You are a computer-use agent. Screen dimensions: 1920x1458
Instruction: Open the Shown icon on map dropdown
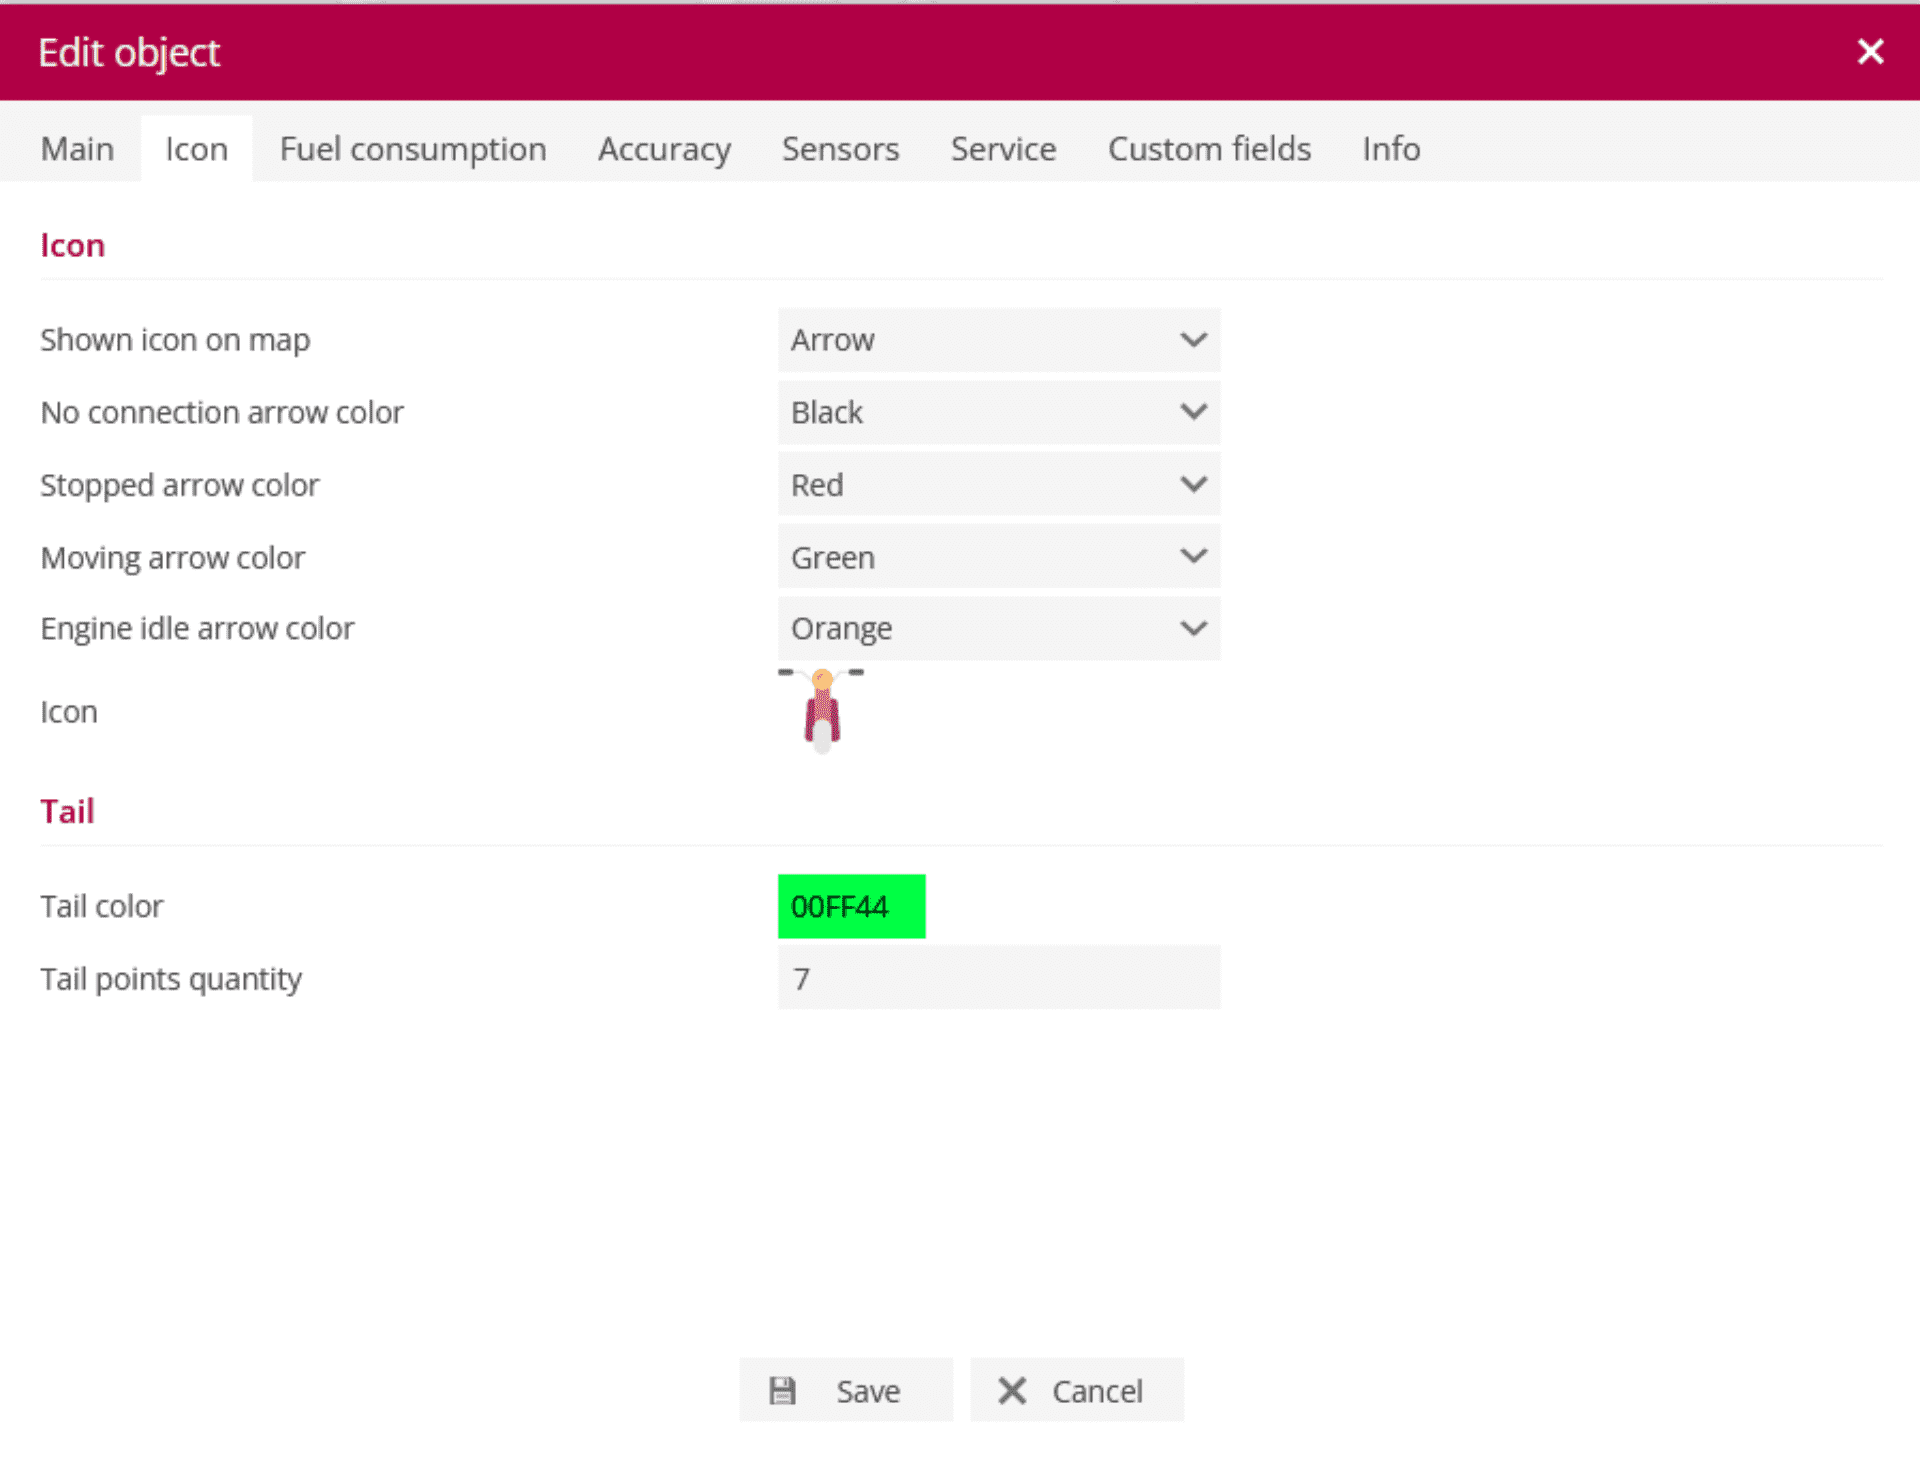(x=998, y=340)
